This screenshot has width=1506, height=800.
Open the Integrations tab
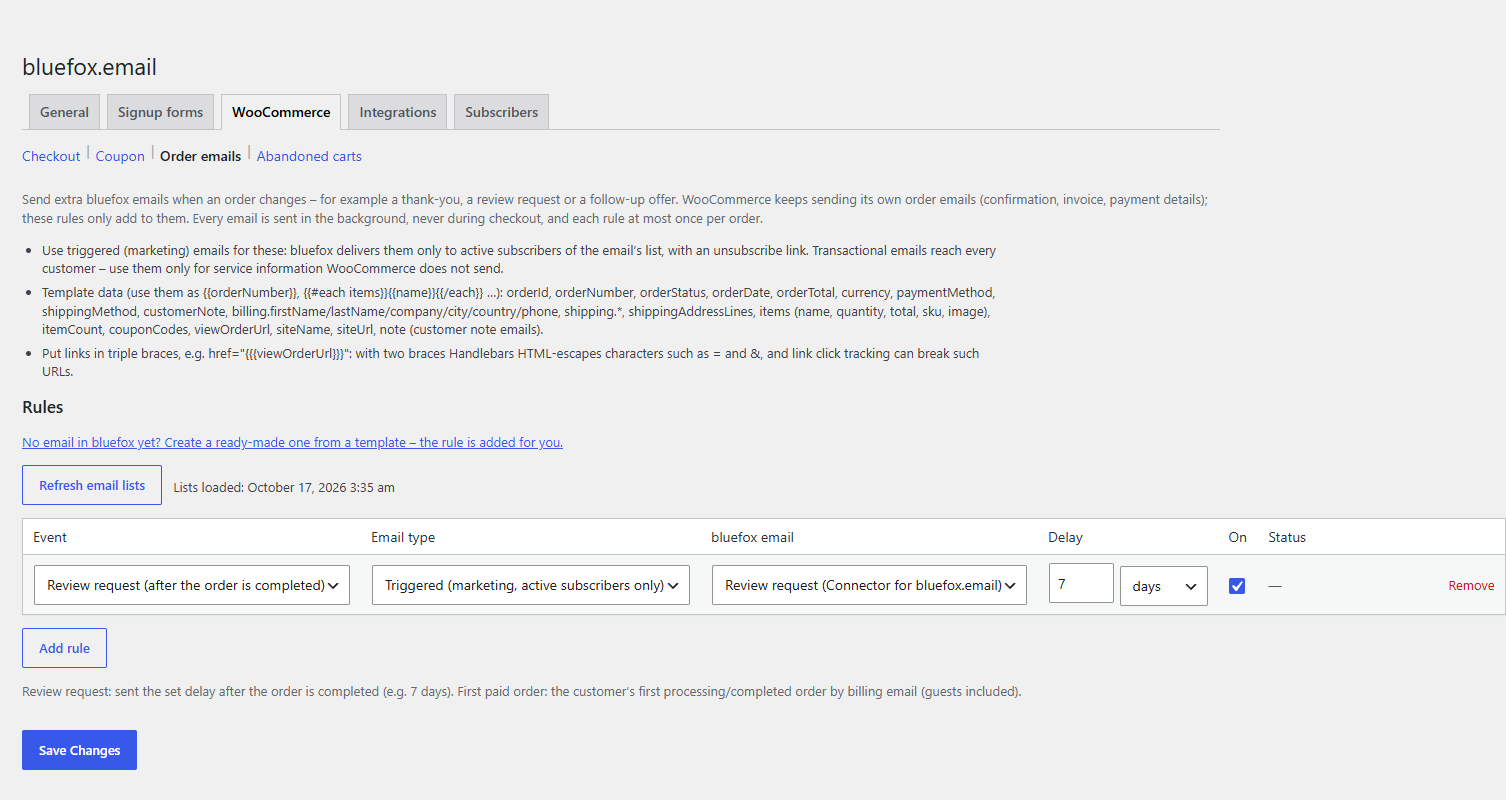[398, 112]
